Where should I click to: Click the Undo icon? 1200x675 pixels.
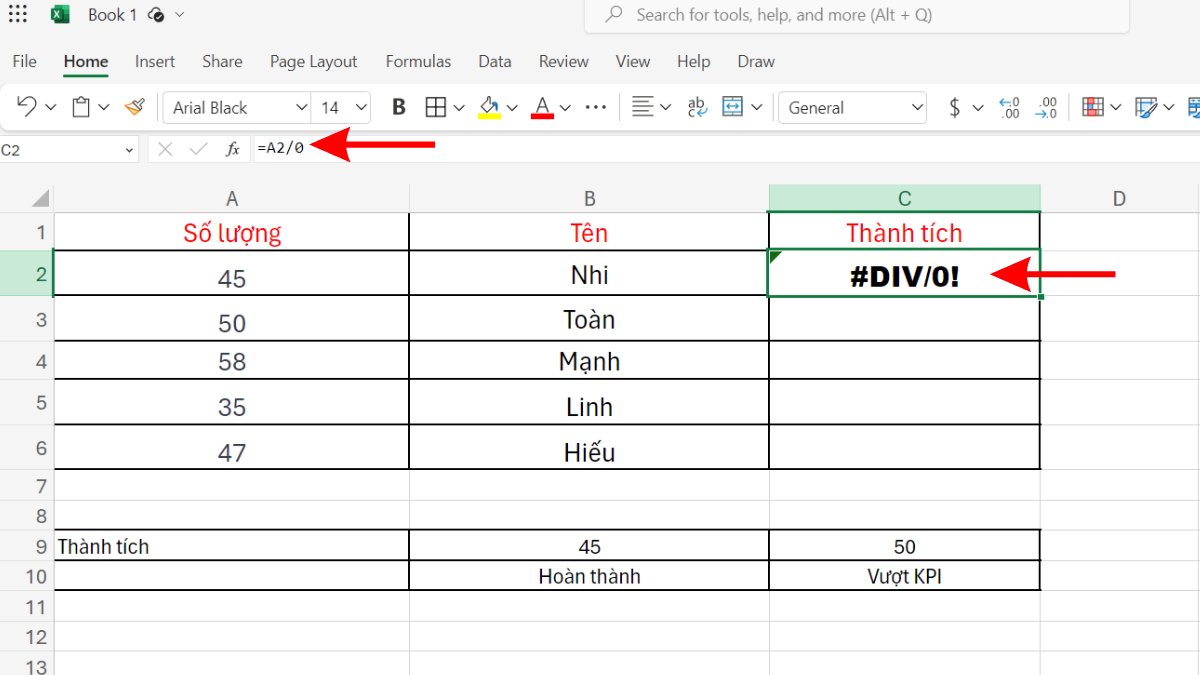27,107
